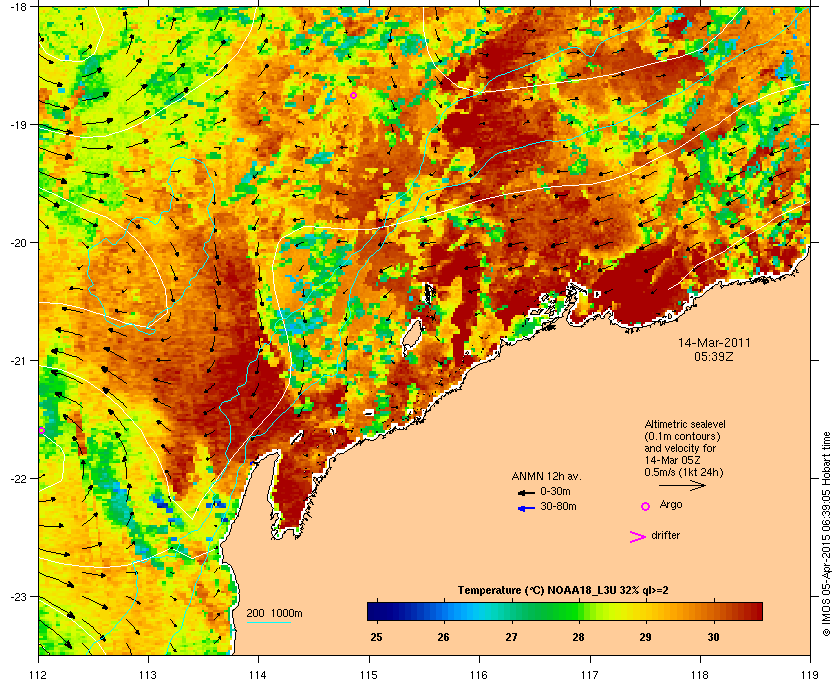Screen dimensions: 840x680
Task: Click the magenta Argo circle in the legend
Action: (646, 506)
